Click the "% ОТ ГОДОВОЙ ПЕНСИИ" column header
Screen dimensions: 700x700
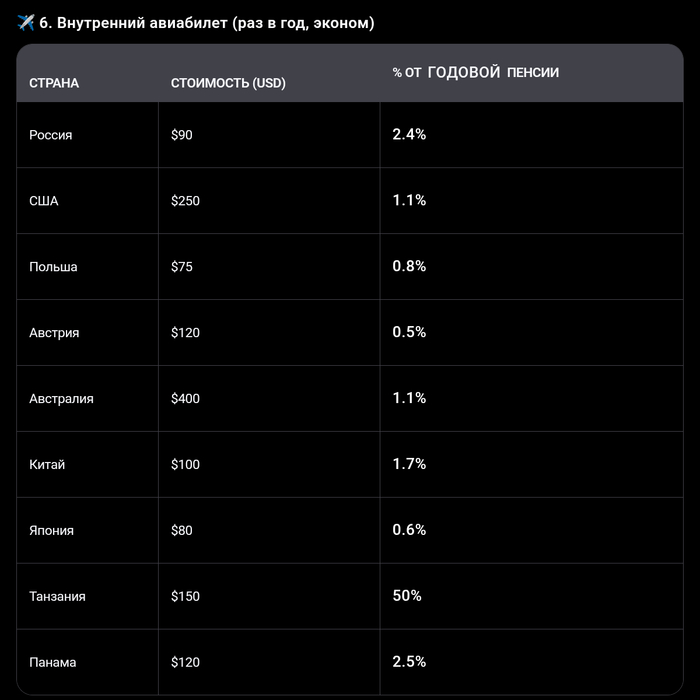tap(475, 73)
